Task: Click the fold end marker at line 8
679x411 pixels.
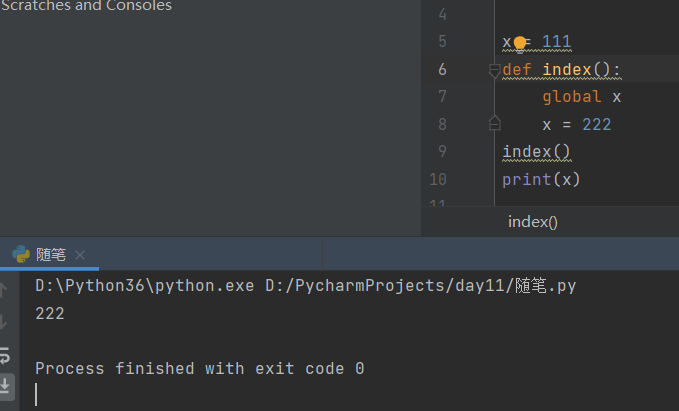Action: point(494,123)
